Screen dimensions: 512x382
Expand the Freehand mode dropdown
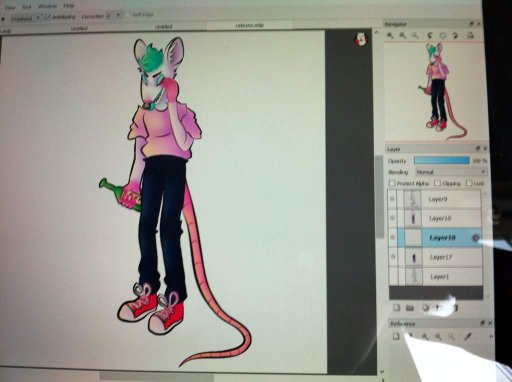point(25,18)
